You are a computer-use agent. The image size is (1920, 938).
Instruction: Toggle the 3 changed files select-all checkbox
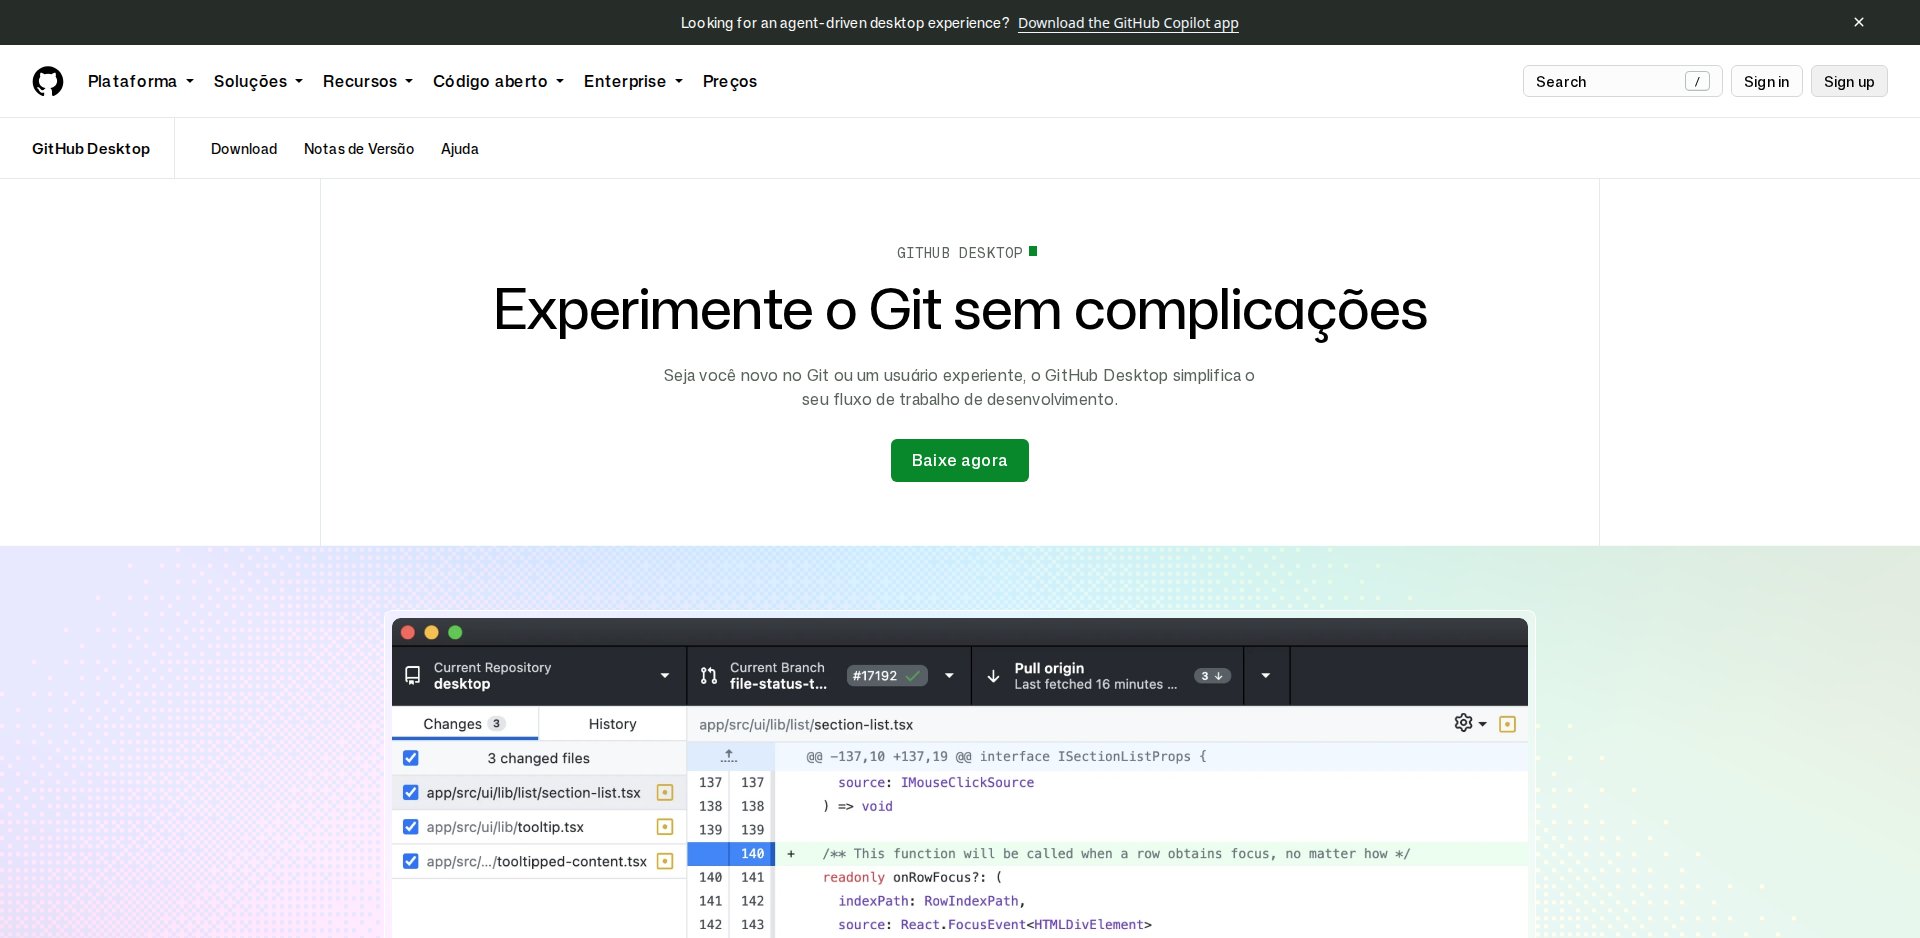tap(411, 758)
